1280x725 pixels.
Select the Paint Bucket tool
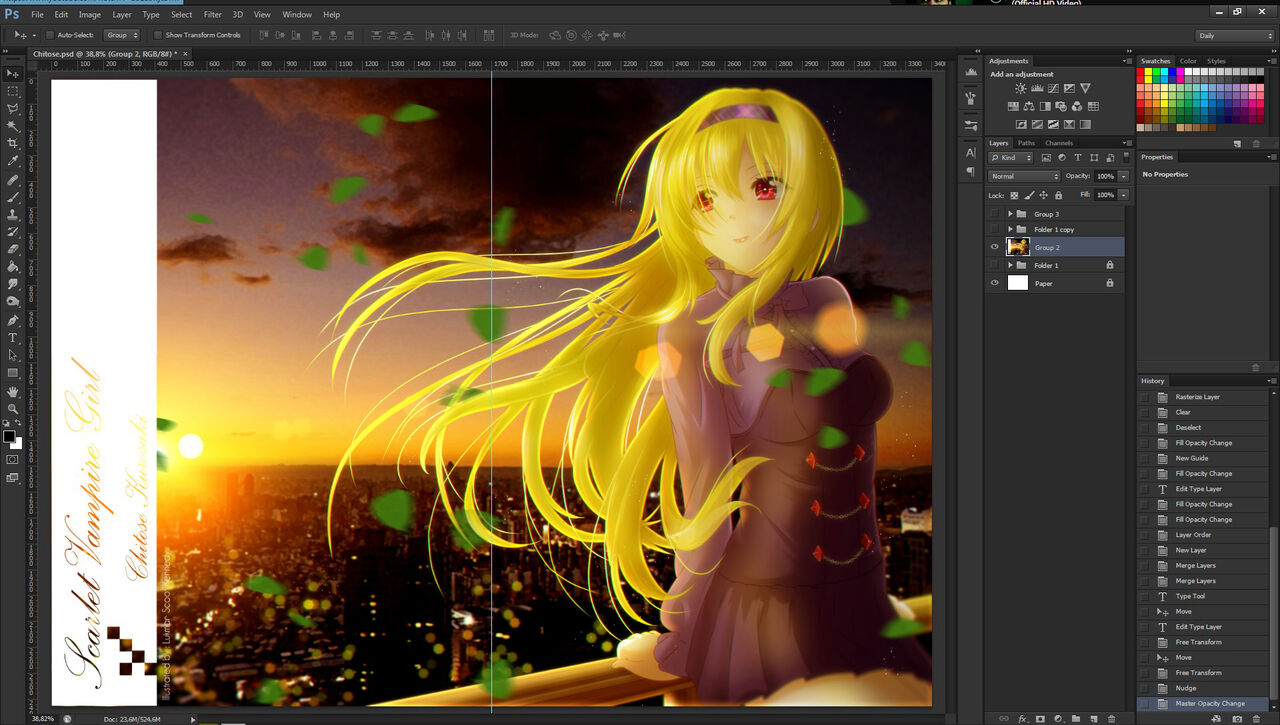[x=13, y=267]
